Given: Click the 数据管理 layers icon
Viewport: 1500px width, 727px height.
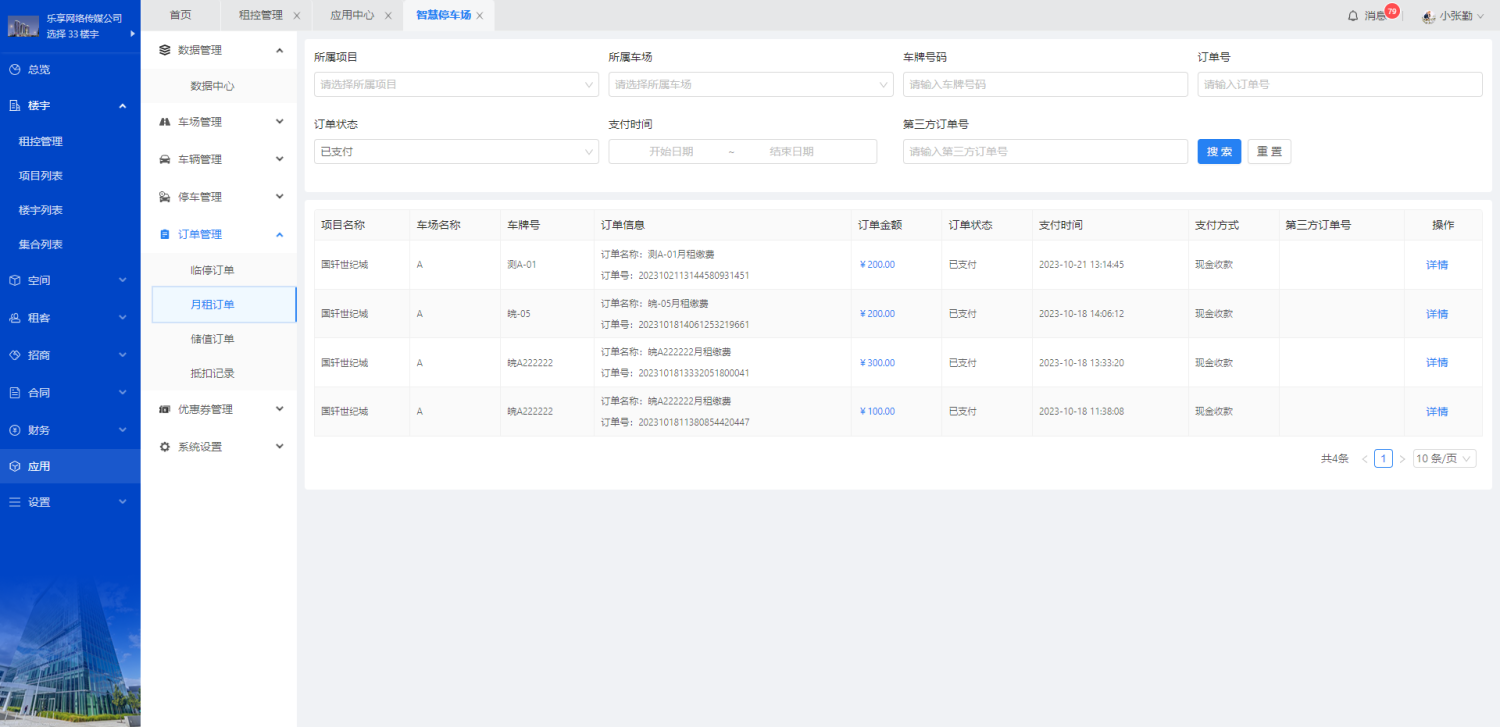Looking at the screenshot, I should [x=165, y=50].
